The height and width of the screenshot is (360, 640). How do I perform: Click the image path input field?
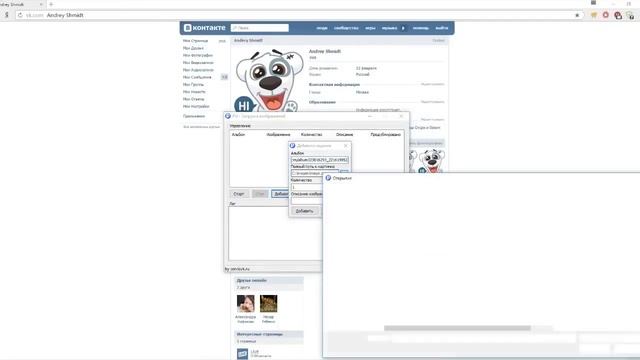tap(314, 173)
